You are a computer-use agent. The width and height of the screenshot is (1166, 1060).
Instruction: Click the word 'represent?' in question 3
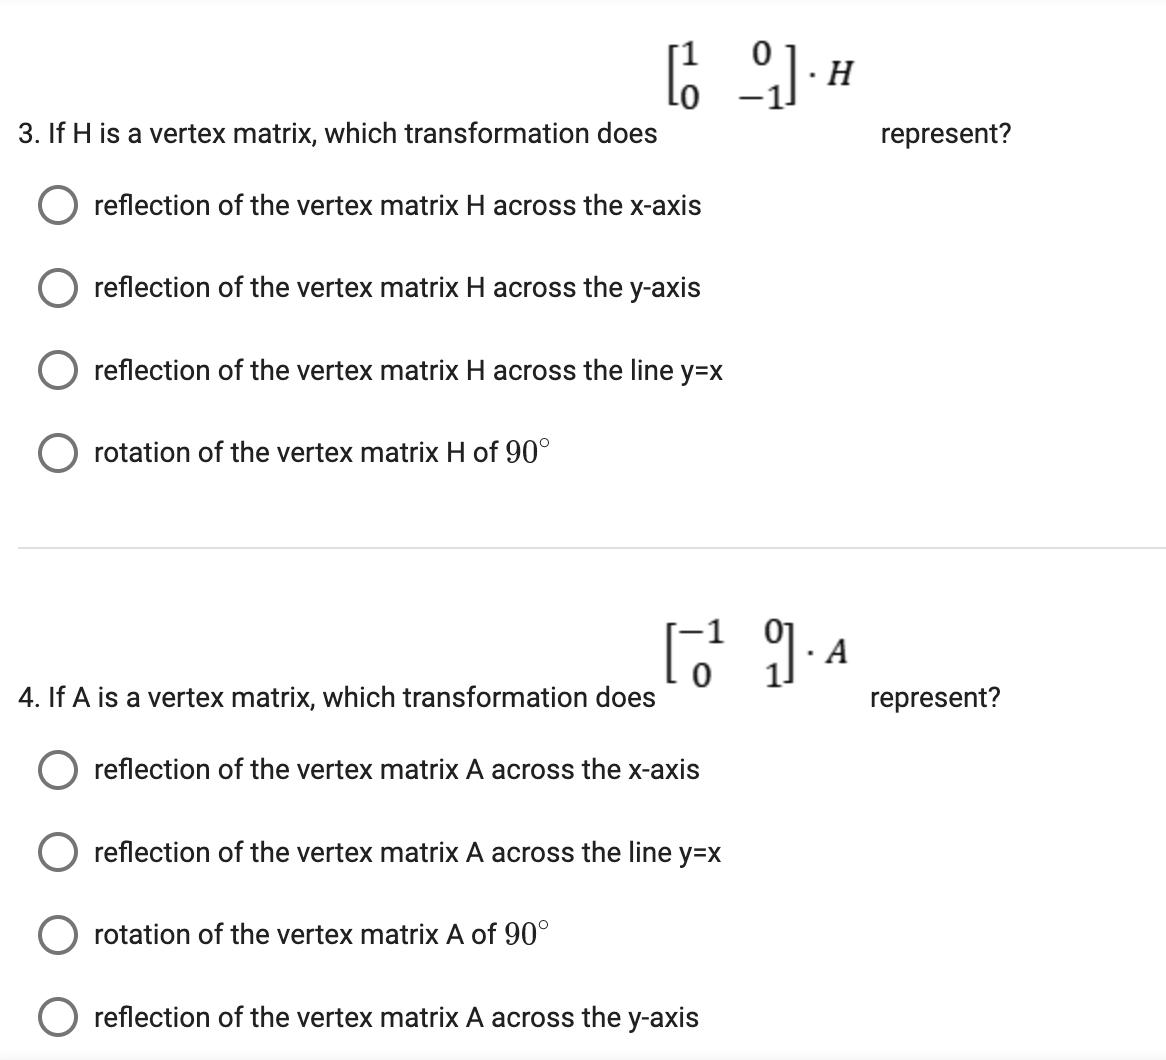coord(945,134)
